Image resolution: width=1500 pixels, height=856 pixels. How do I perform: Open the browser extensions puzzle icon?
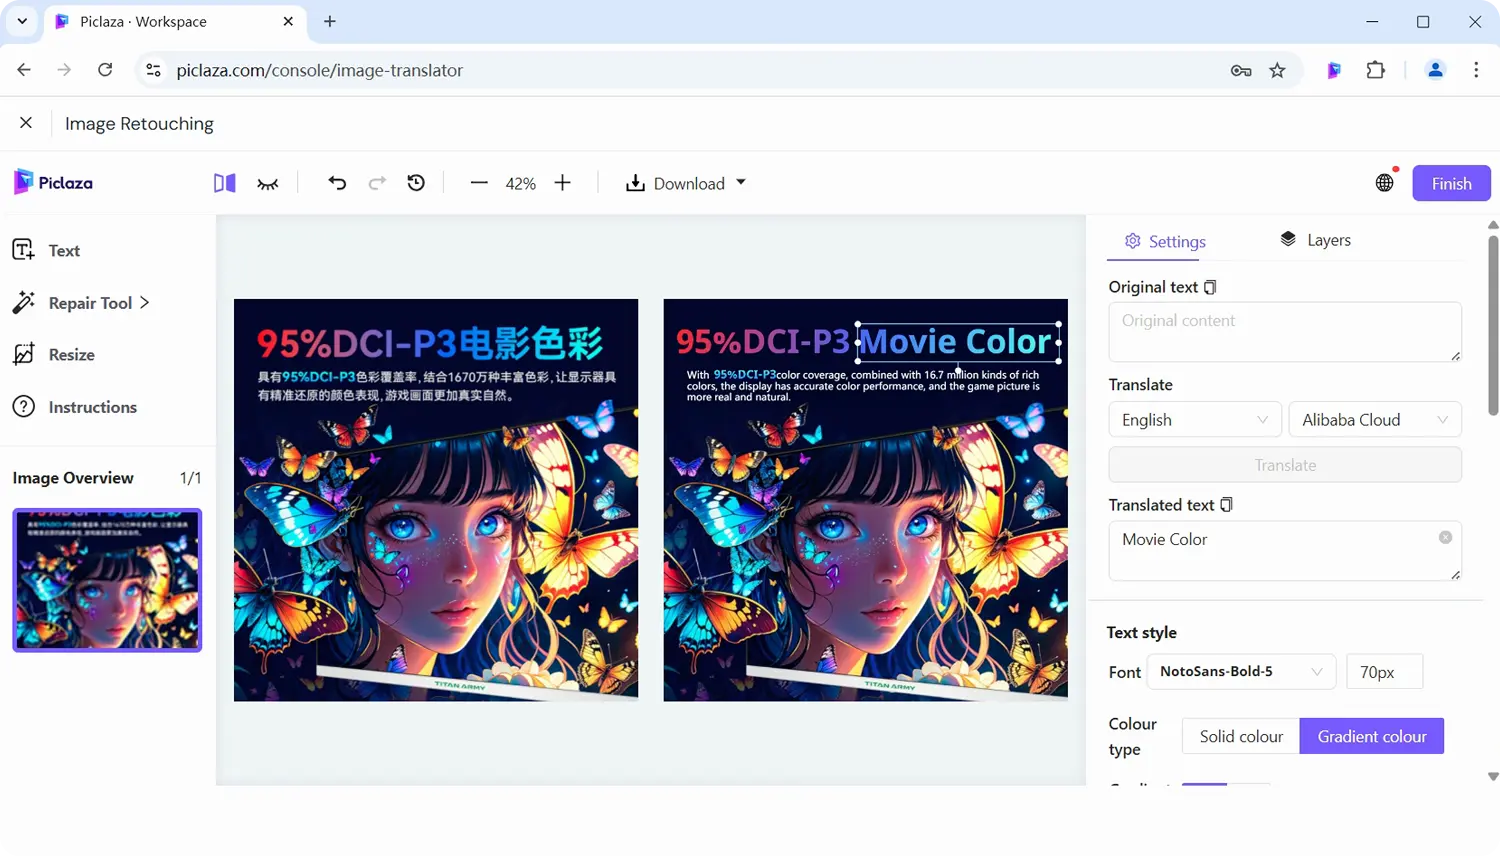pos(1376,70)
